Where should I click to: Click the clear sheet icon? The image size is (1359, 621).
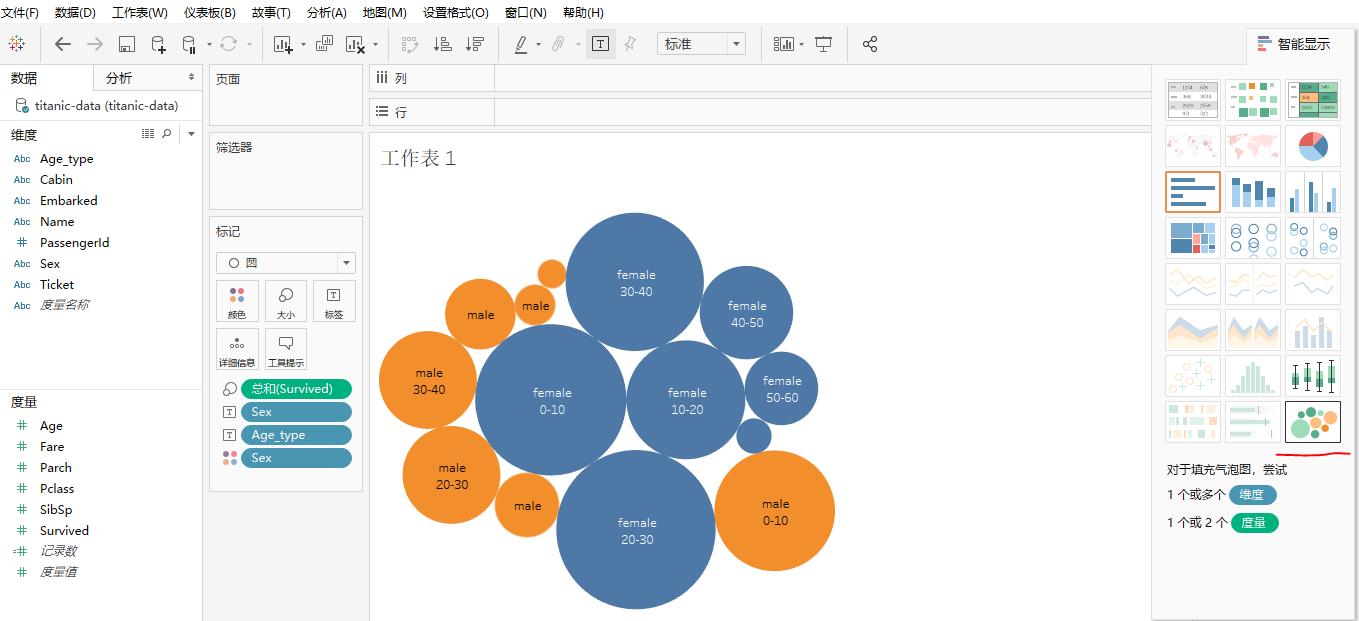(355, 44)
